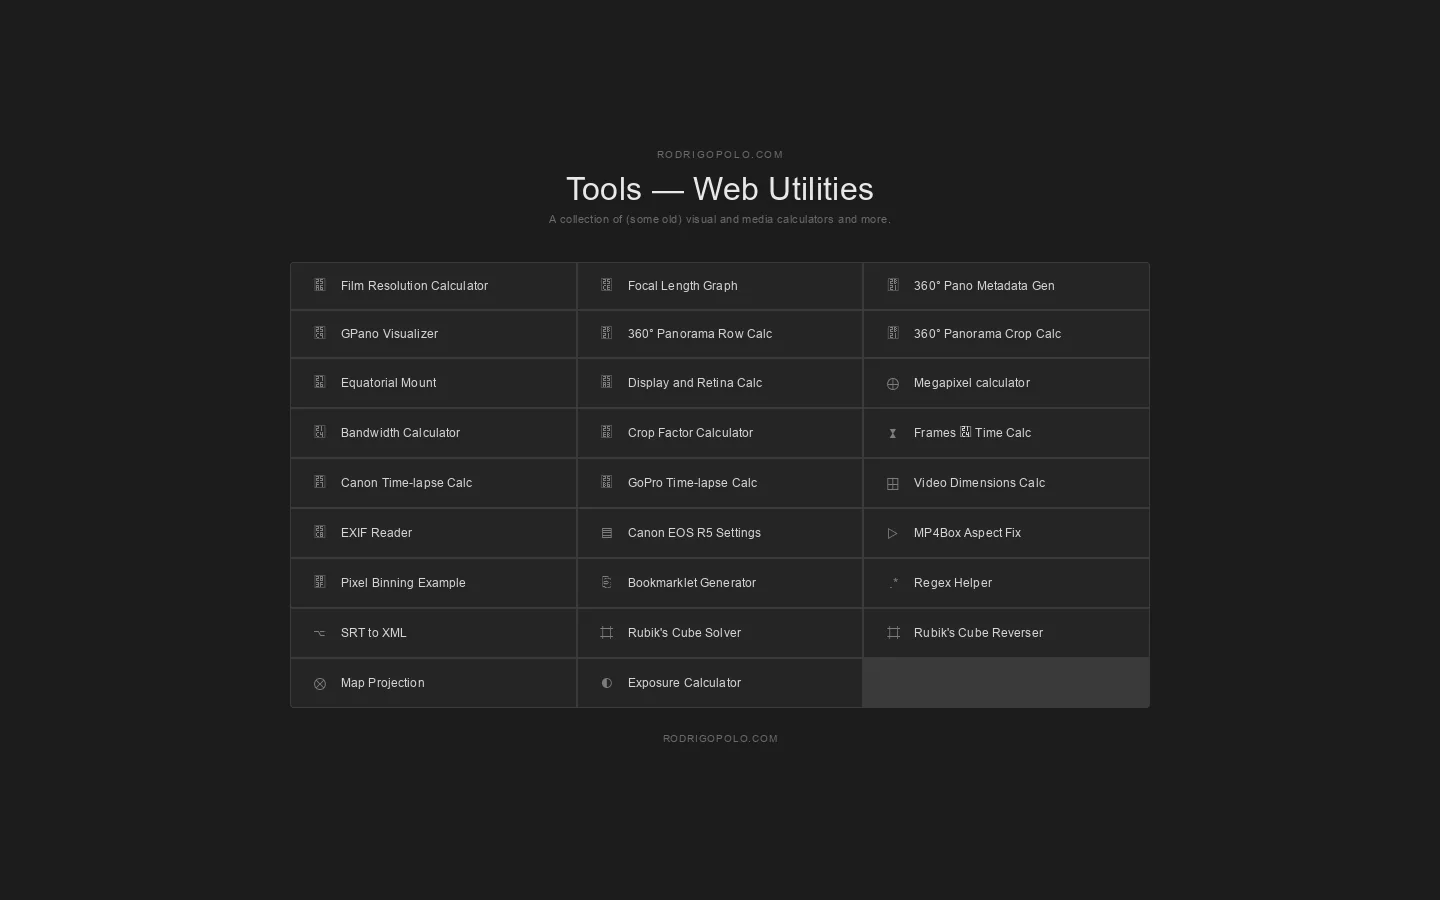1440x900 pixels.
Task: Click the icon beside 360° Pano Metadata Gen
Action: (x=893, y=285)
